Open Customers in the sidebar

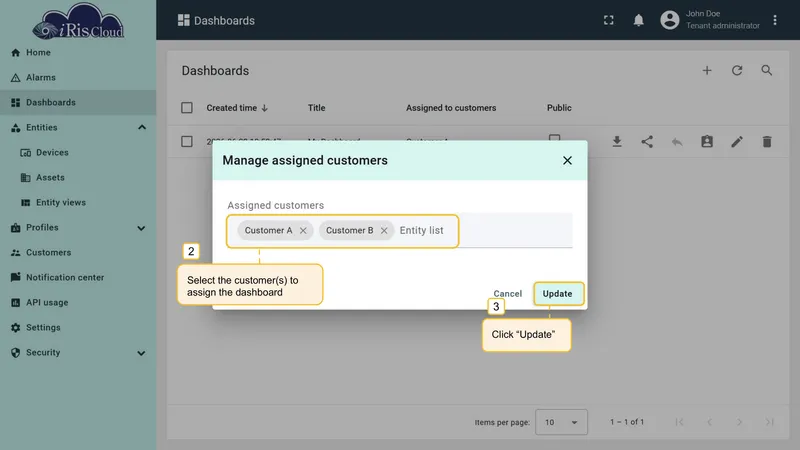click(78, 253)
